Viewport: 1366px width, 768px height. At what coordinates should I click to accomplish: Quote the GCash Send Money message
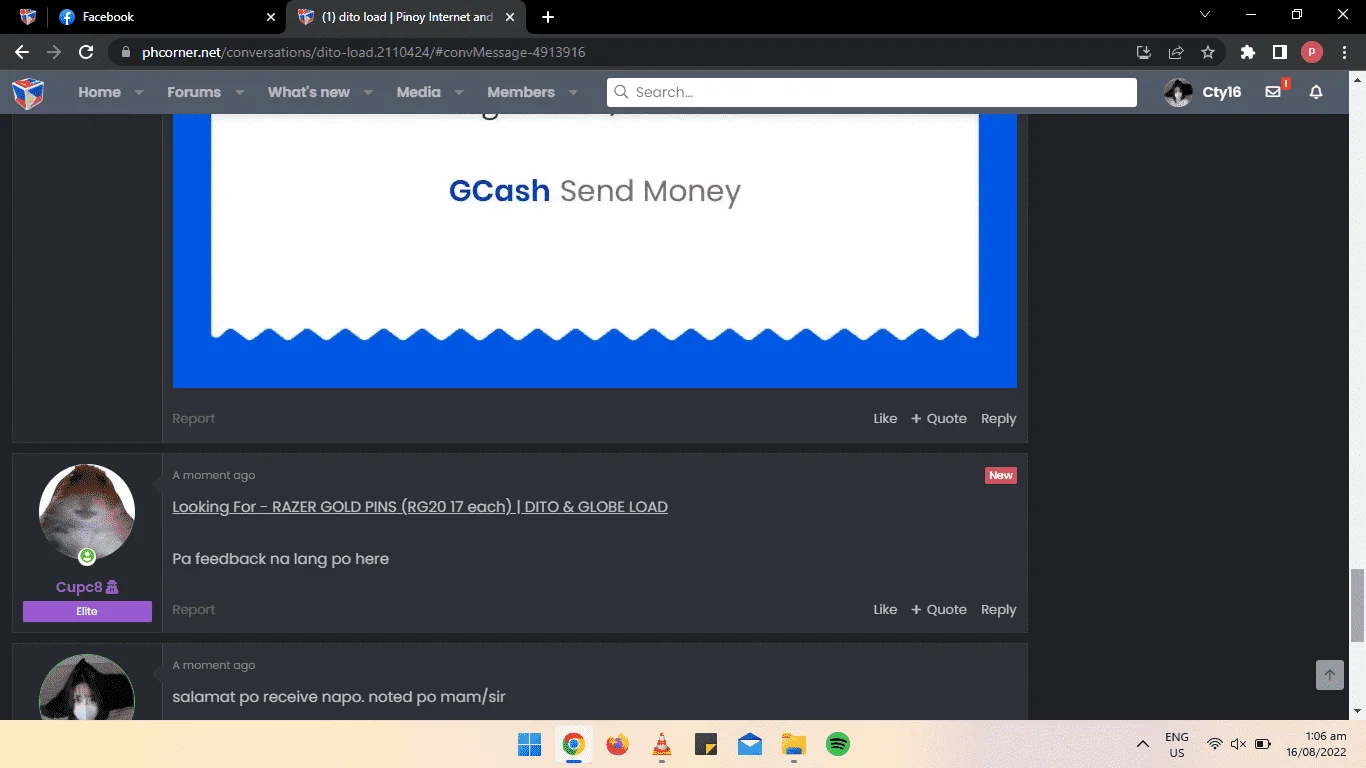939,419
